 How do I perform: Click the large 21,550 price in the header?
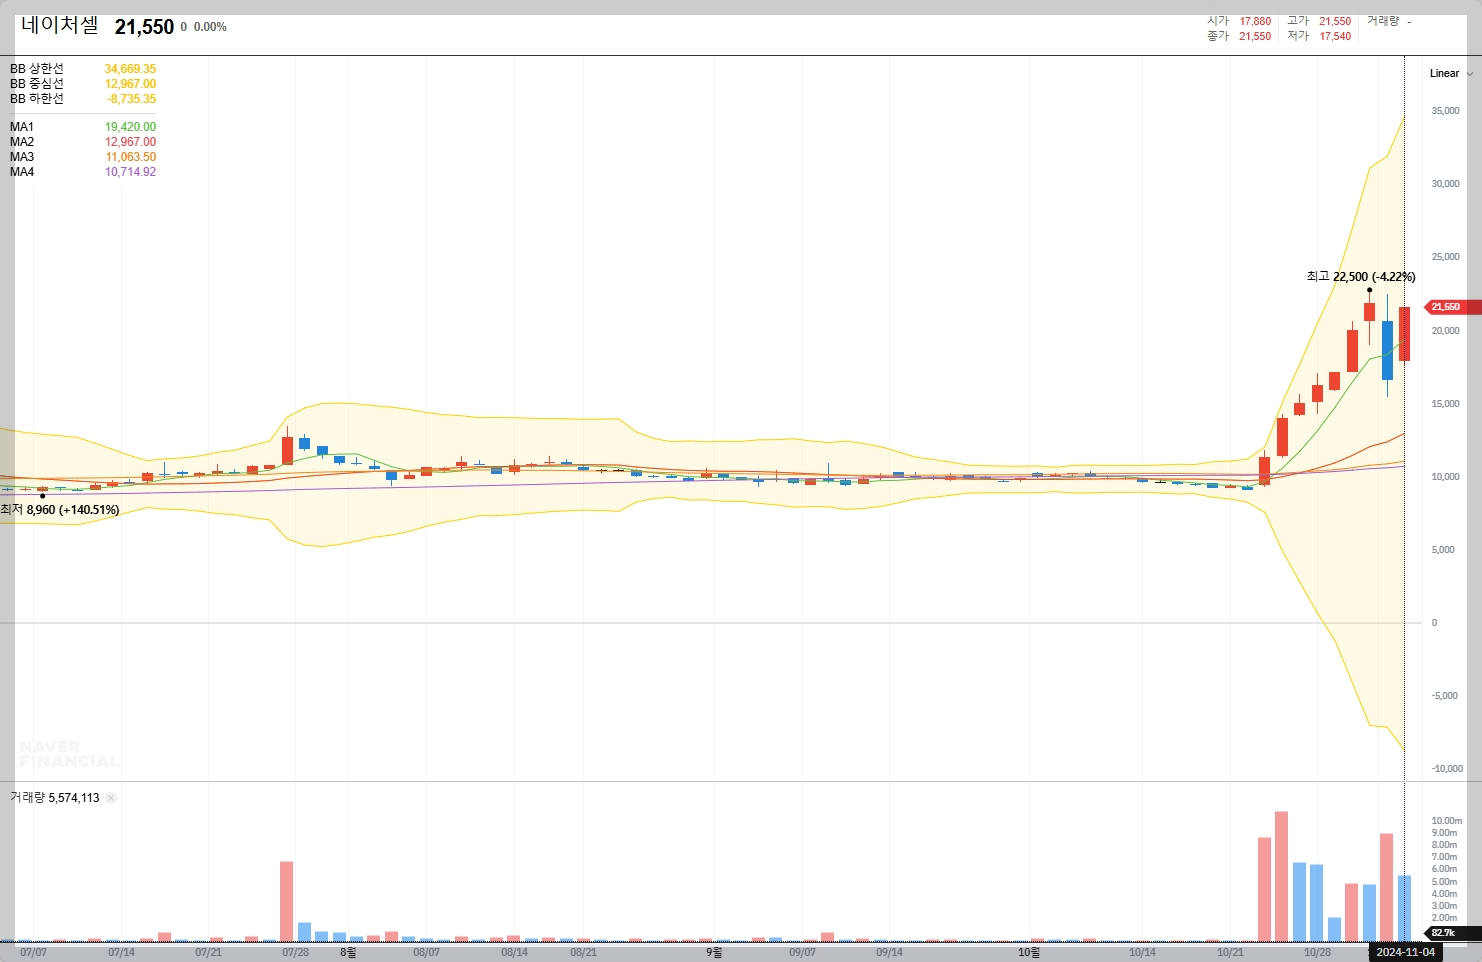coord(144,27)
